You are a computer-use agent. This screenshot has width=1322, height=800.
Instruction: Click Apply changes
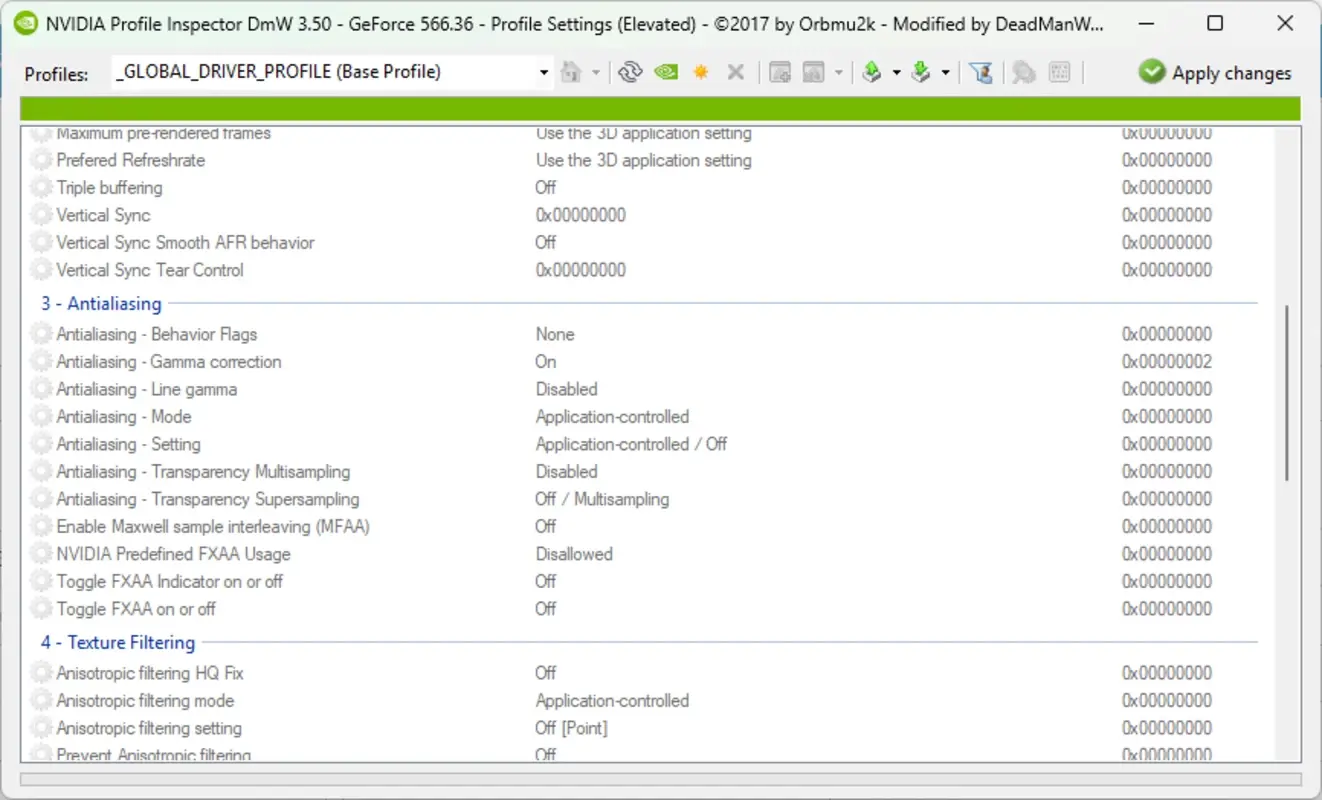pyautogui.click(x=1214, y=72)
